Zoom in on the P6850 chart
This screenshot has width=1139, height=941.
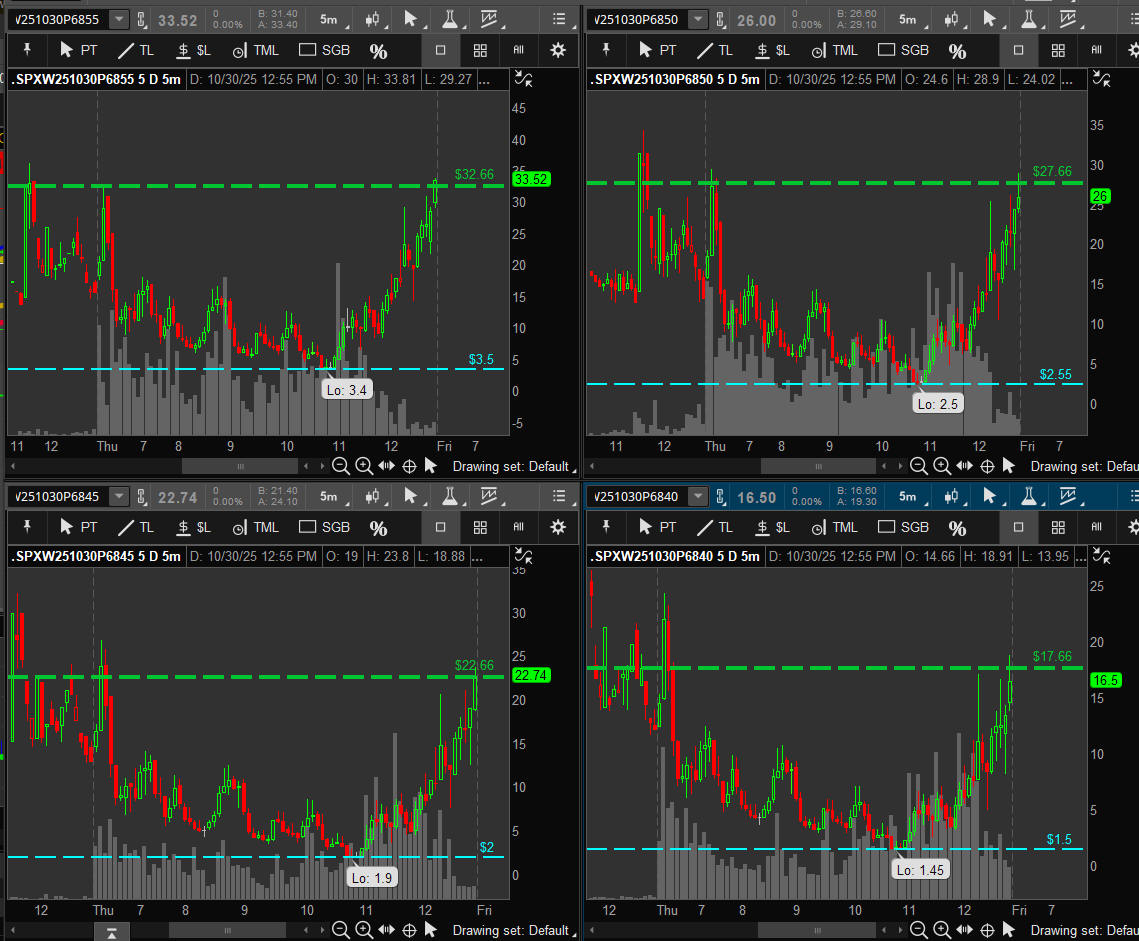click(x=942, y=466)
